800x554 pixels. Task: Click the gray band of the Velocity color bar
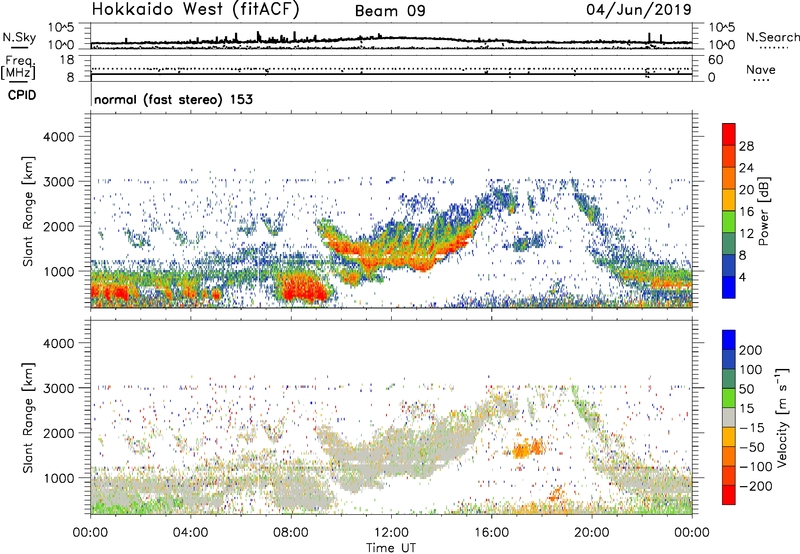(729, 417)
